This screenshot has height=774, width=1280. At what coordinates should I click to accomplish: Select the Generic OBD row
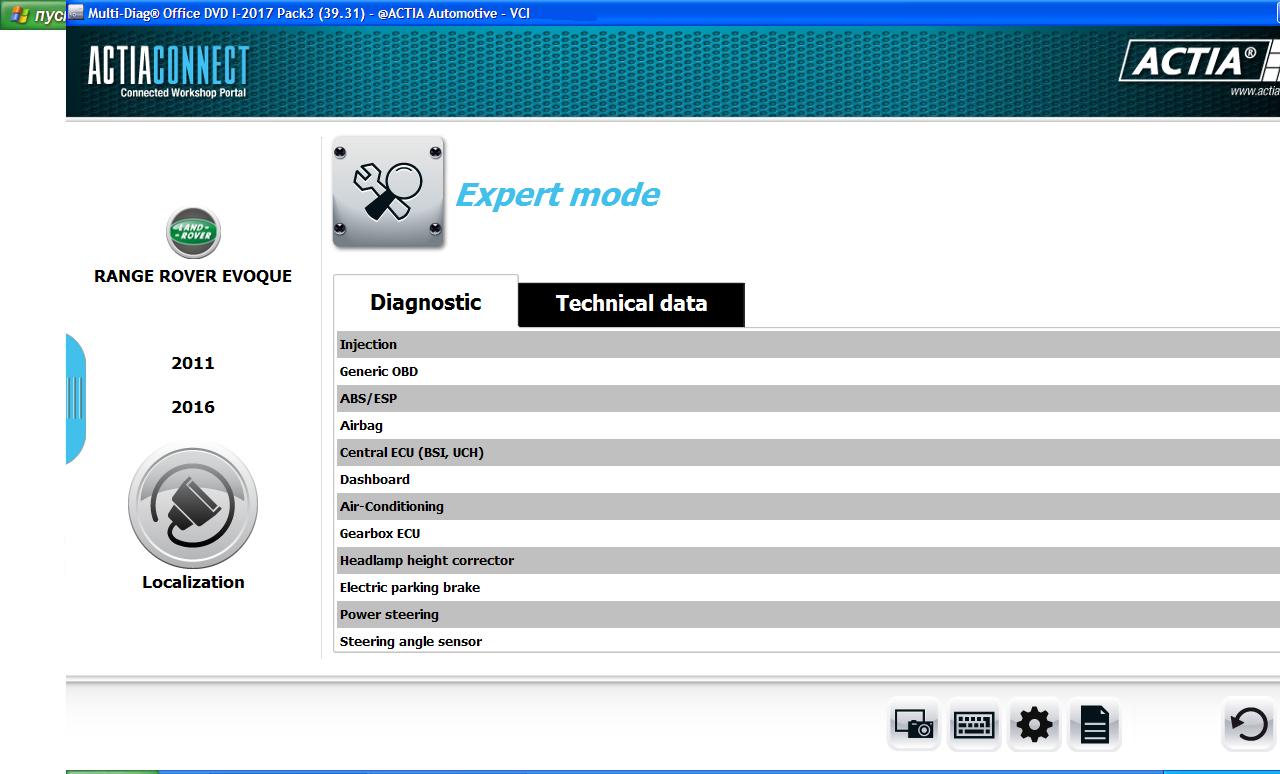pyautogui.click(x=808, y=371)
